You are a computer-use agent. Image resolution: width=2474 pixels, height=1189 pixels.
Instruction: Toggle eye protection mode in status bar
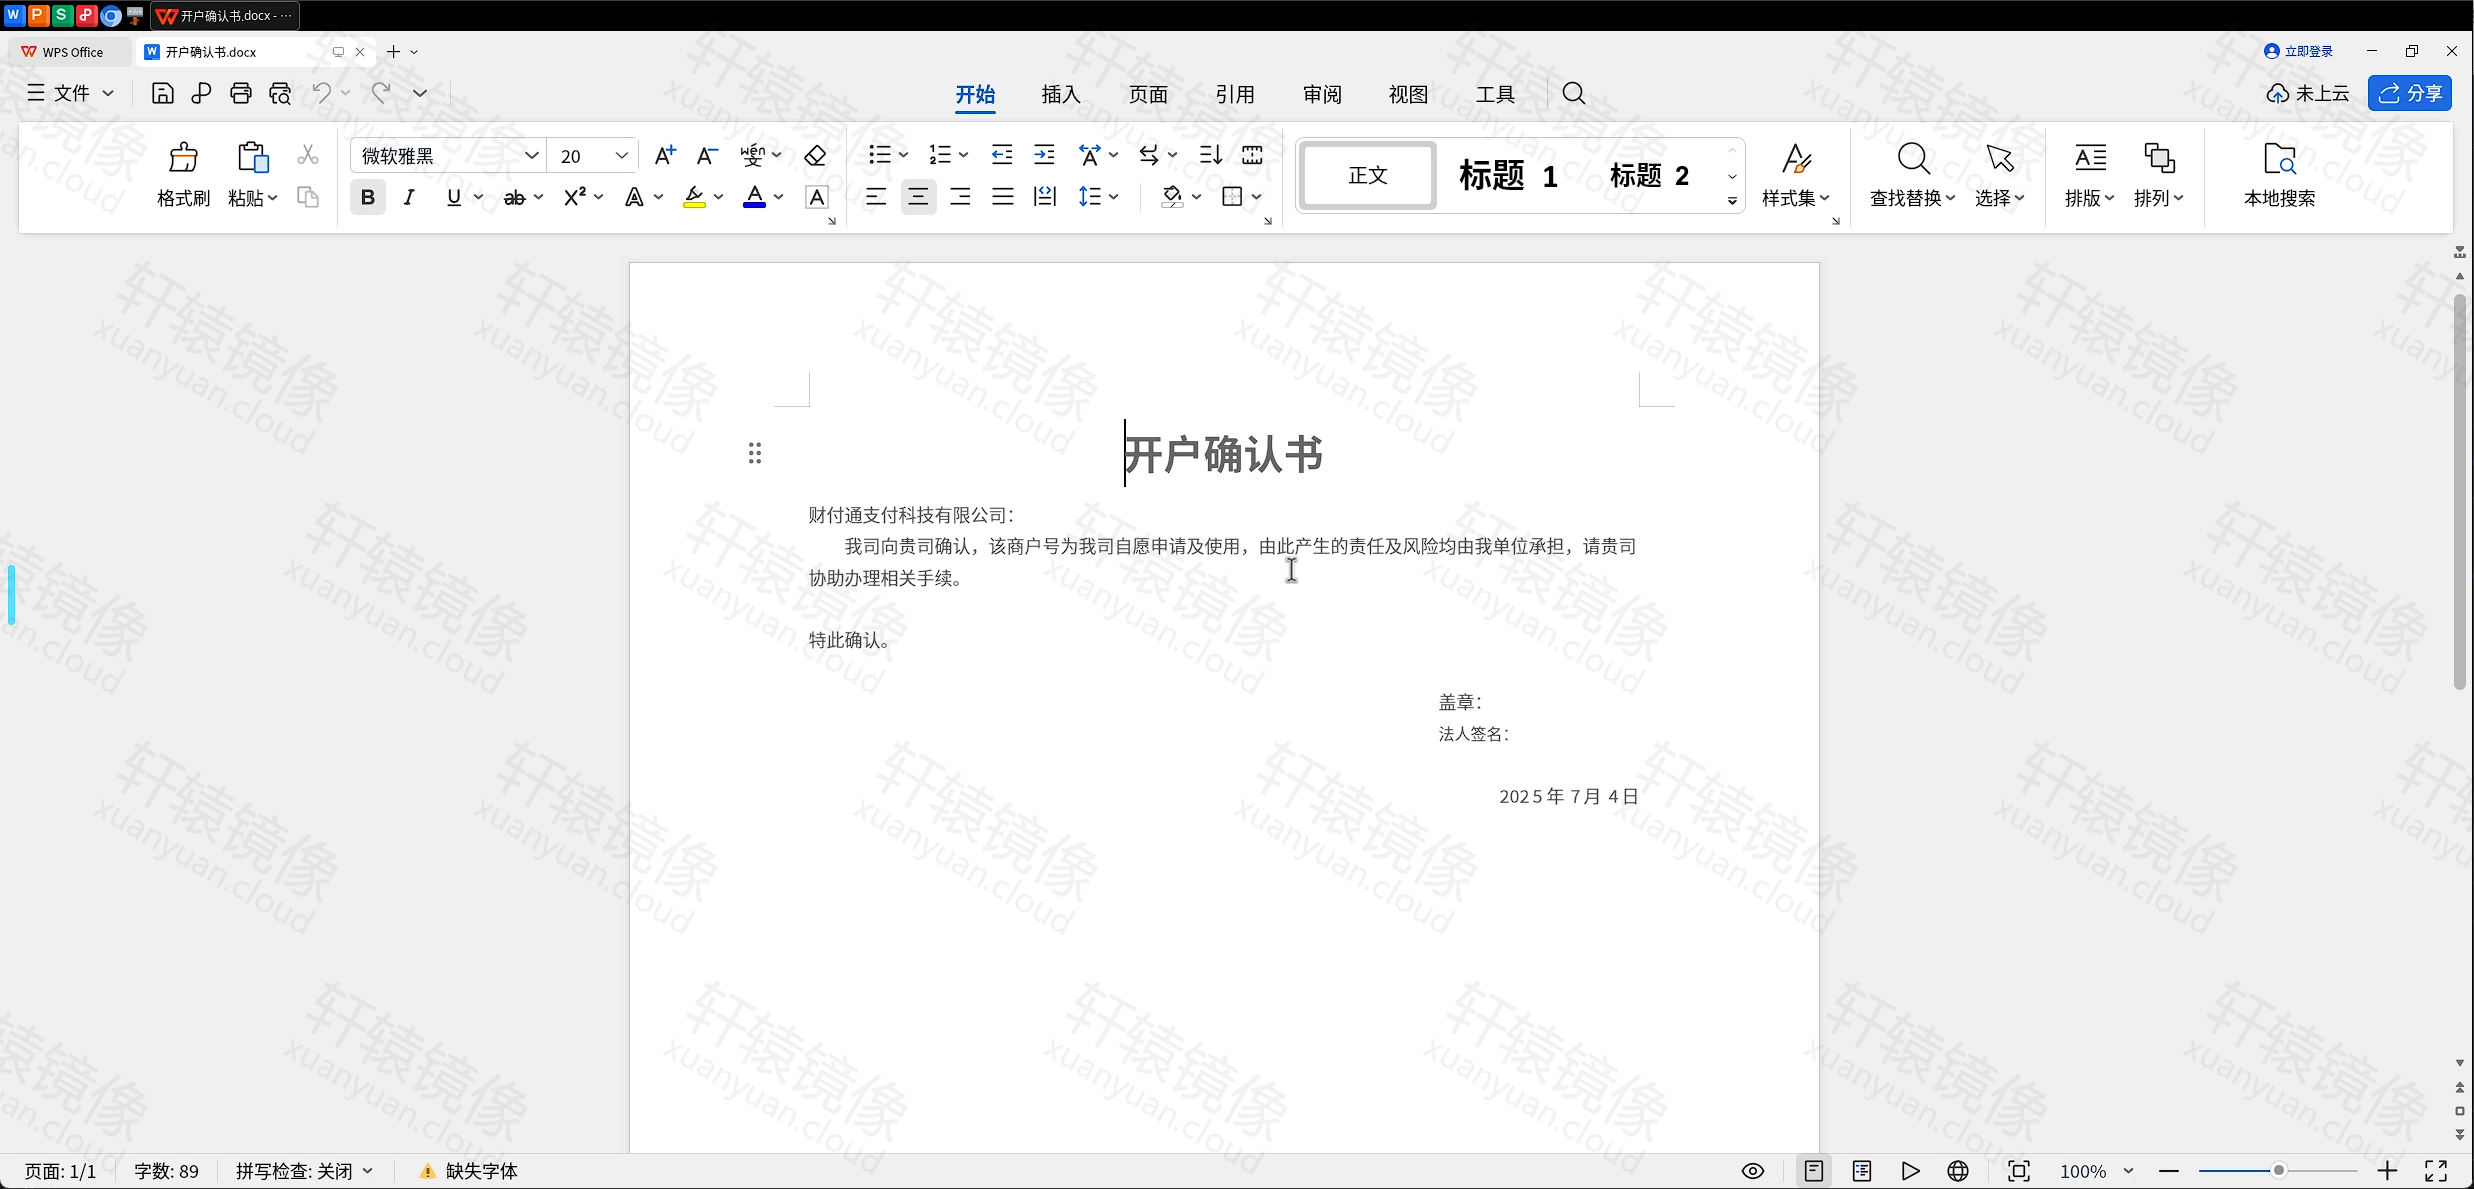(1752, 1171)
